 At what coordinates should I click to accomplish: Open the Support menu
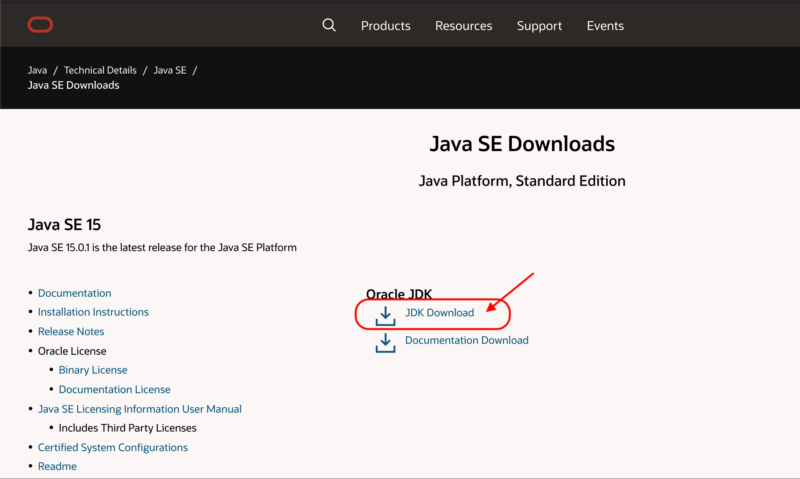(x=539, y=26)
